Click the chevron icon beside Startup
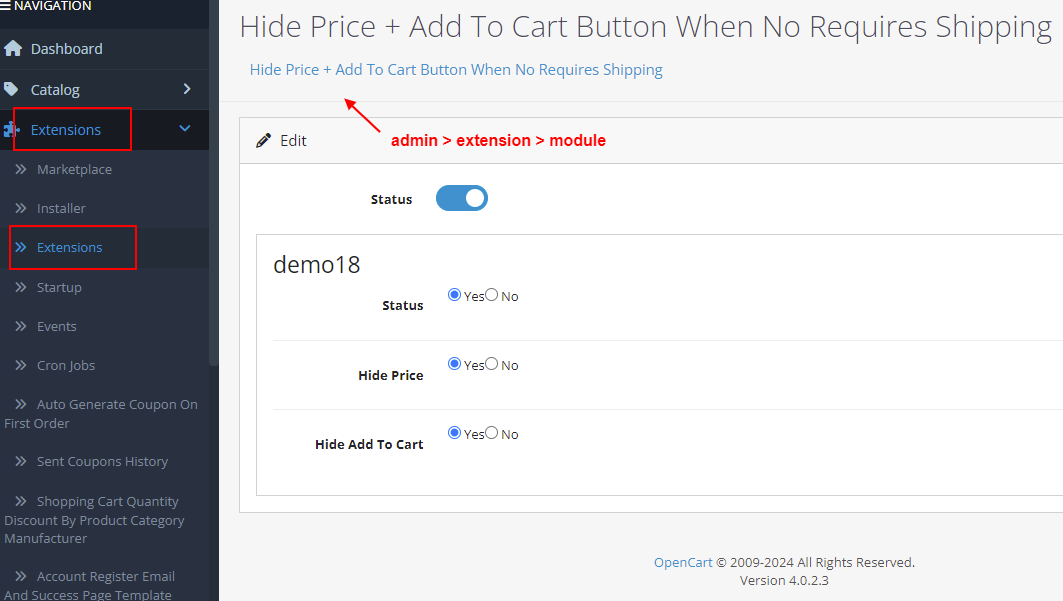The height and width of the screenshot is (601, 1063). point(21,287)
